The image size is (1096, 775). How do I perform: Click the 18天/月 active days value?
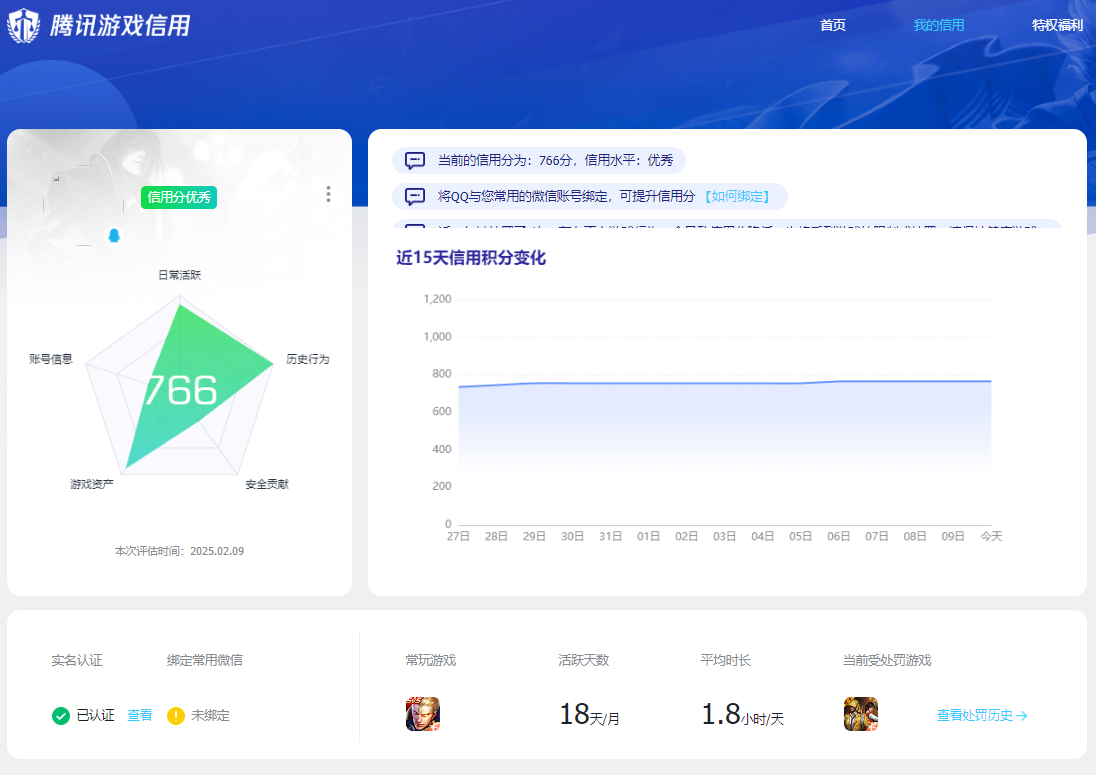589,715
